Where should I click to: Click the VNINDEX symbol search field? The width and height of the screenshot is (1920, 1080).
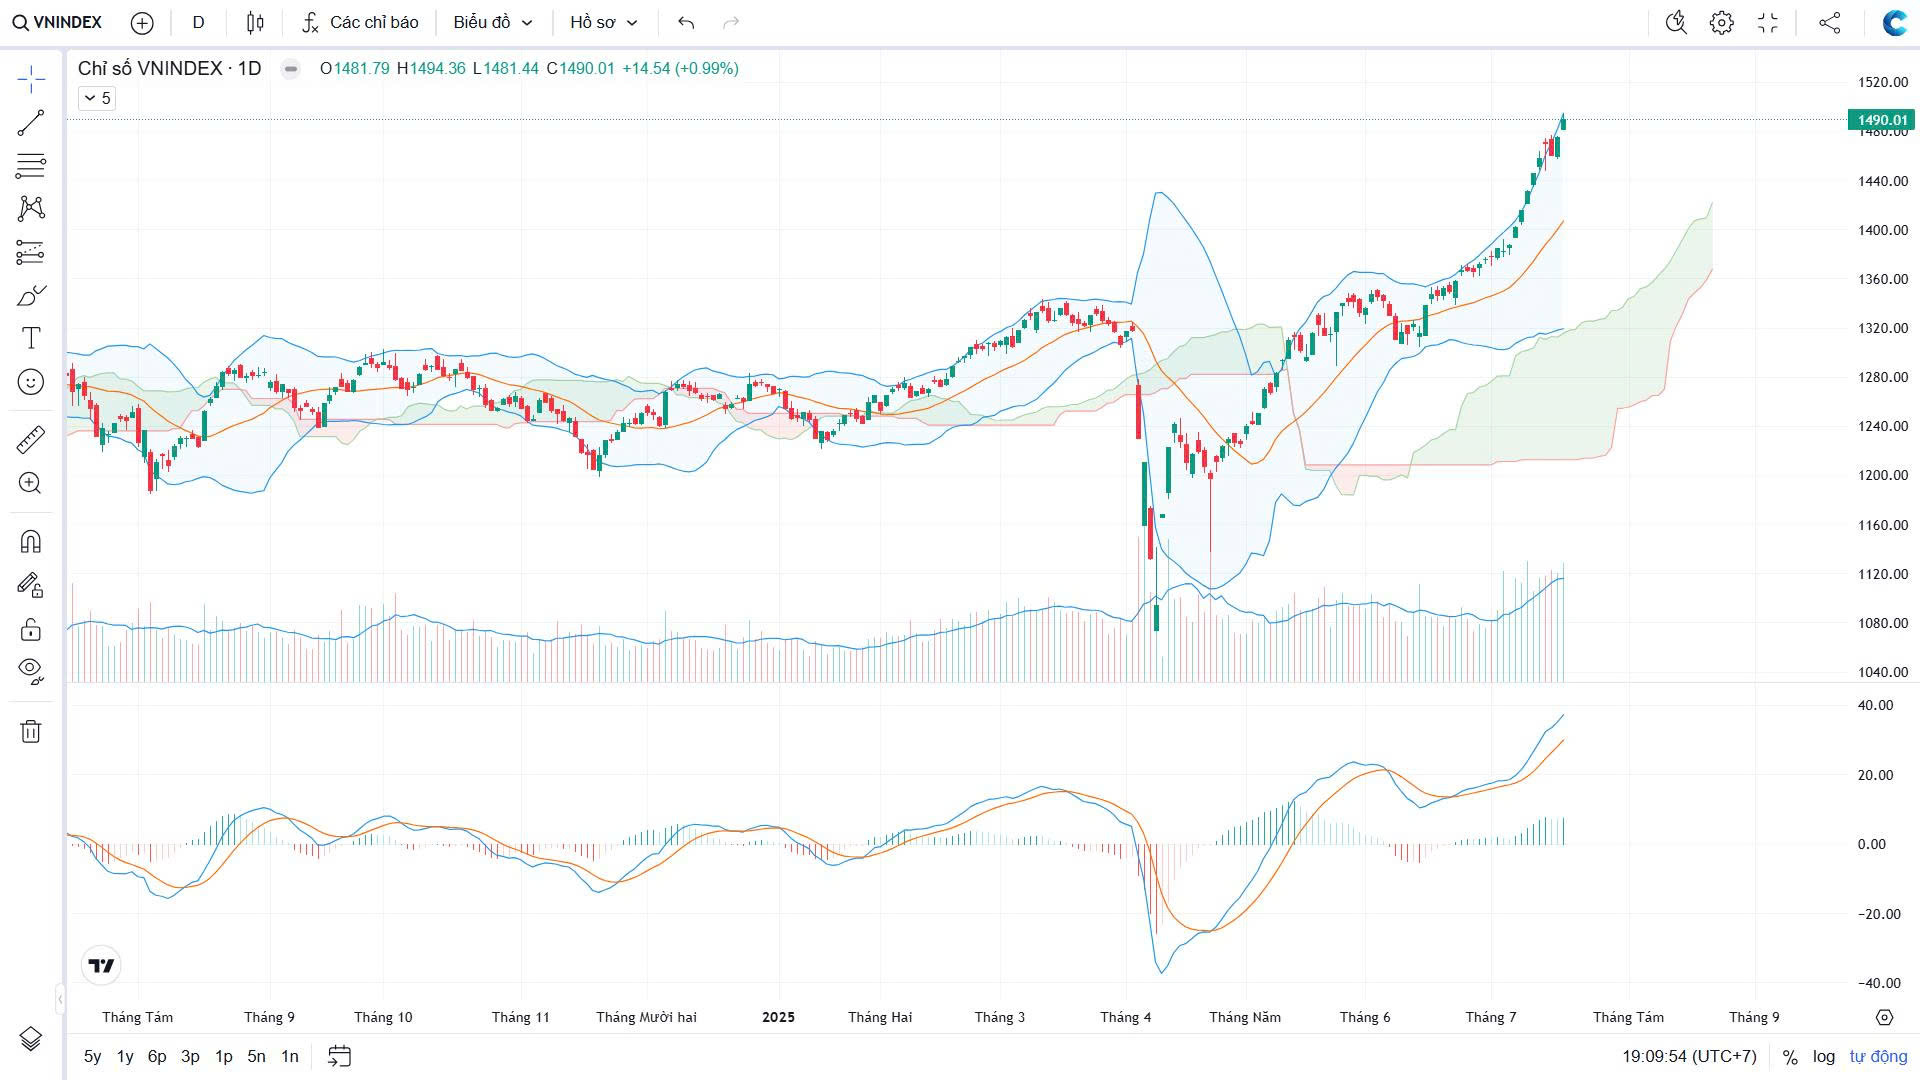tap(58, 22)
